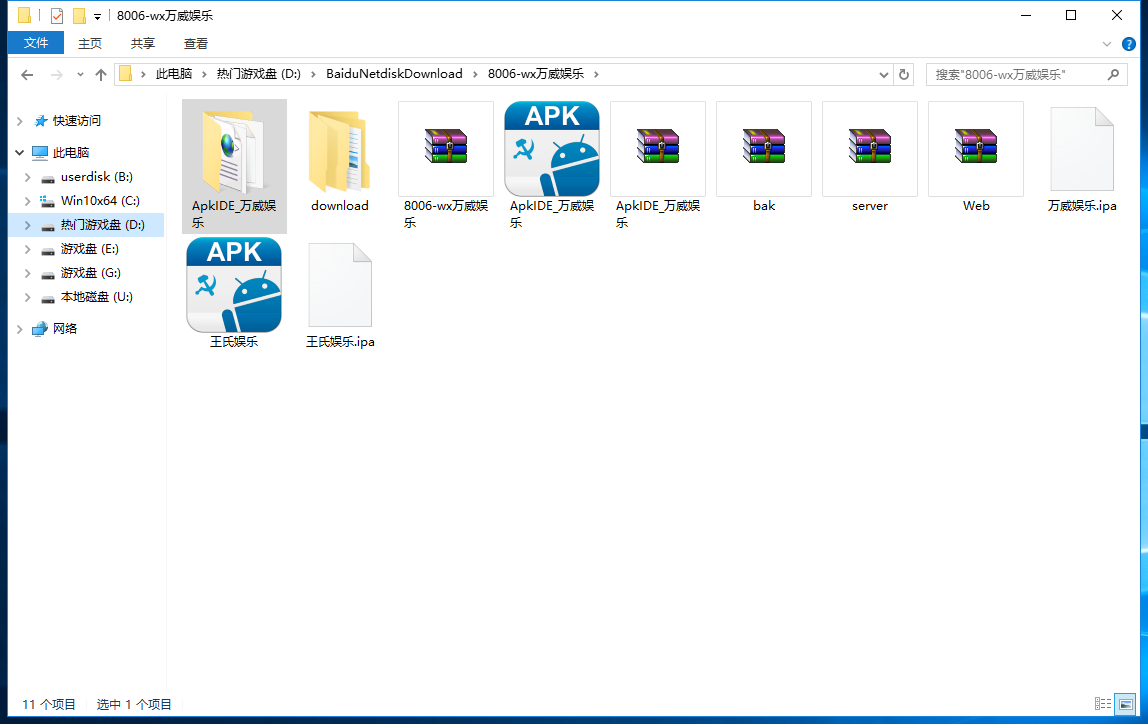Viewport: 1148px width, 724px height.
Task: Click the new folder icon in title bar
Action: pos(79,15)
